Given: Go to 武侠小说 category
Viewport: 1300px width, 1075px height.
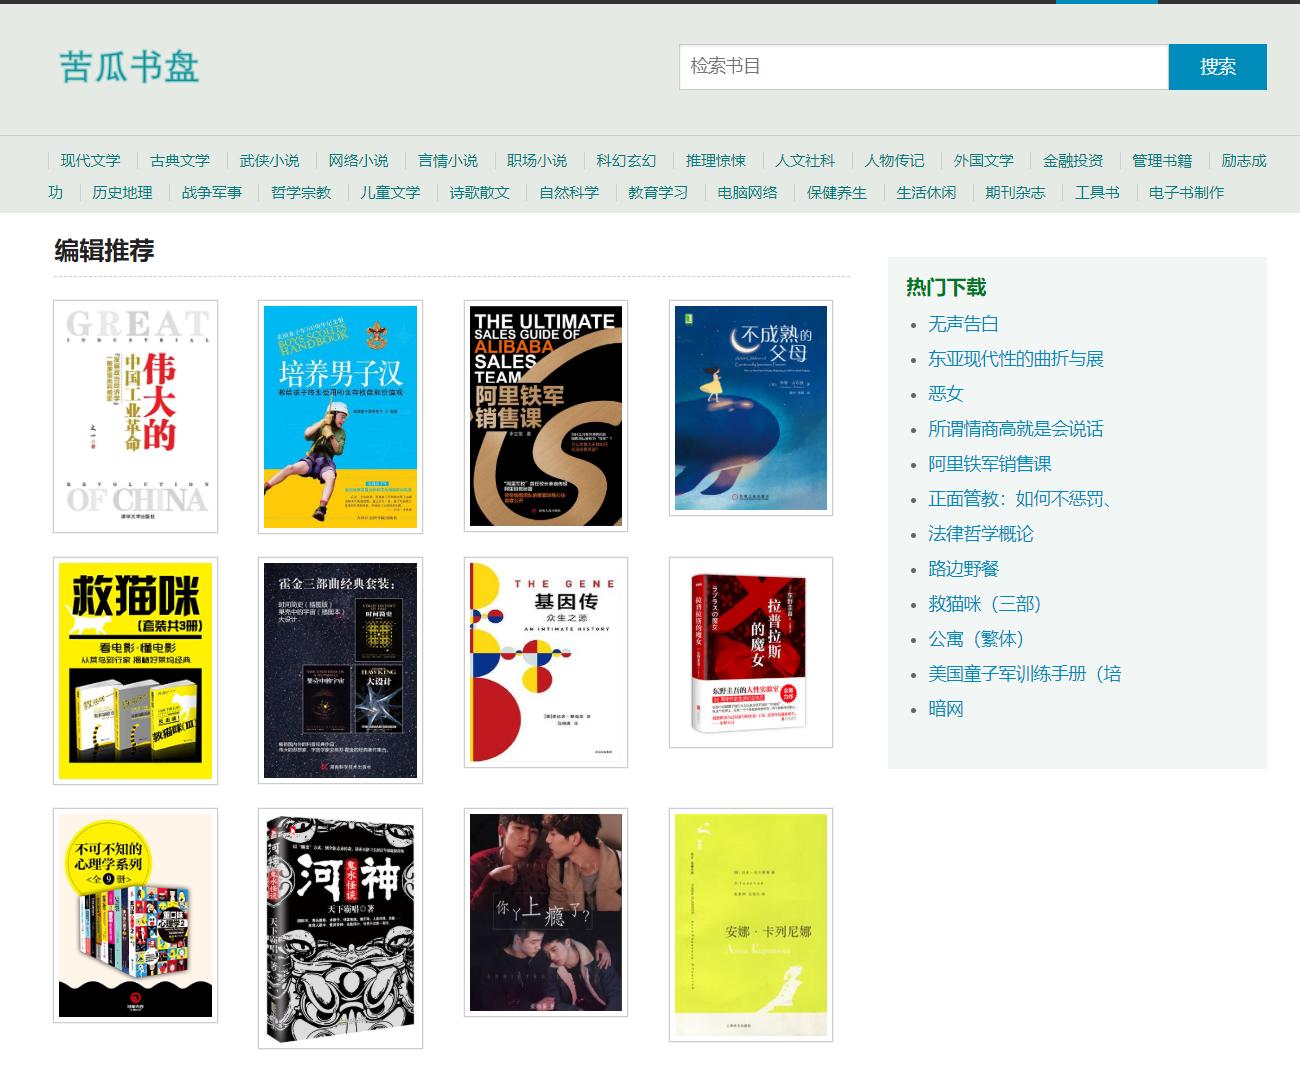Looking at the screenshot, I should click(269, 161).
